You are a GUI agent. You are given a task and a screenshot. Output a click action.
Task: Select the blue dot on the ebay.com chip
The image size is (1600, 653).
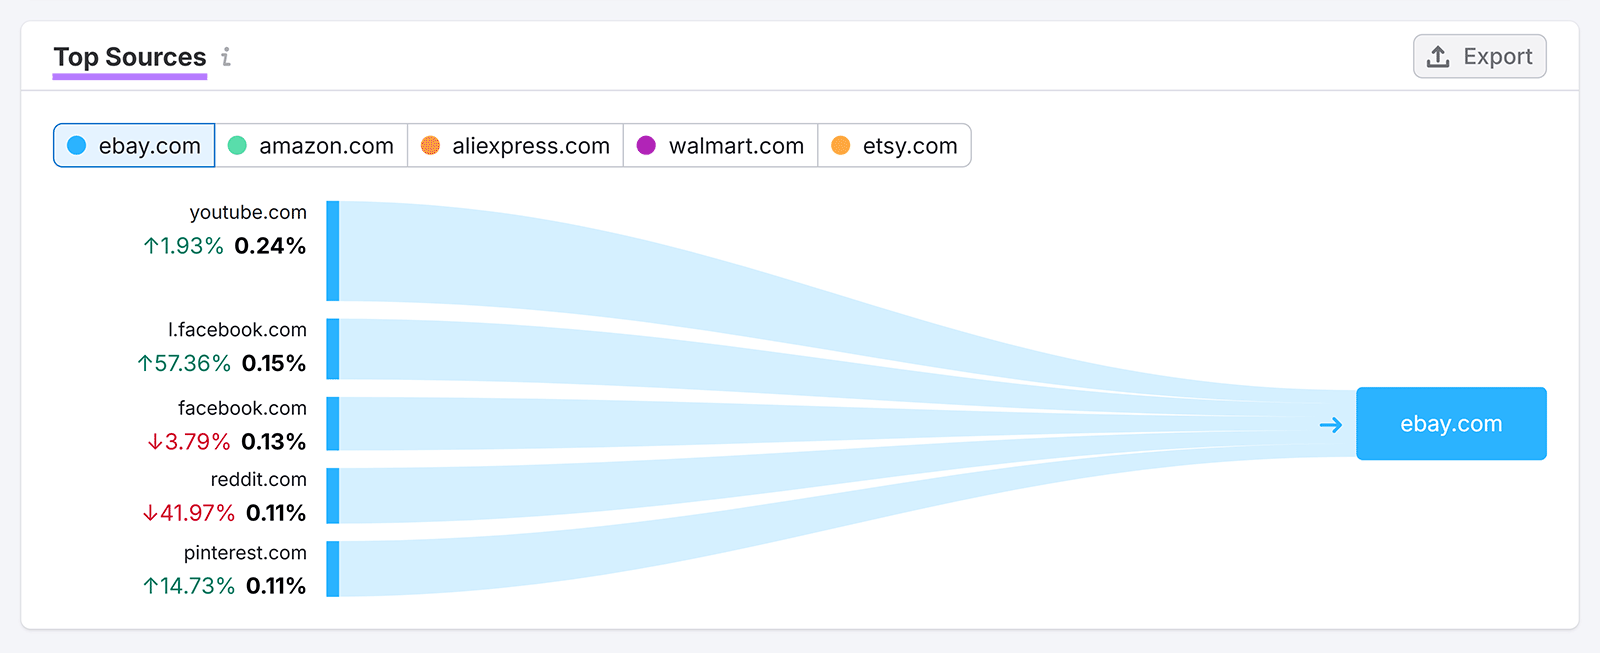click(x=75, y=145)
